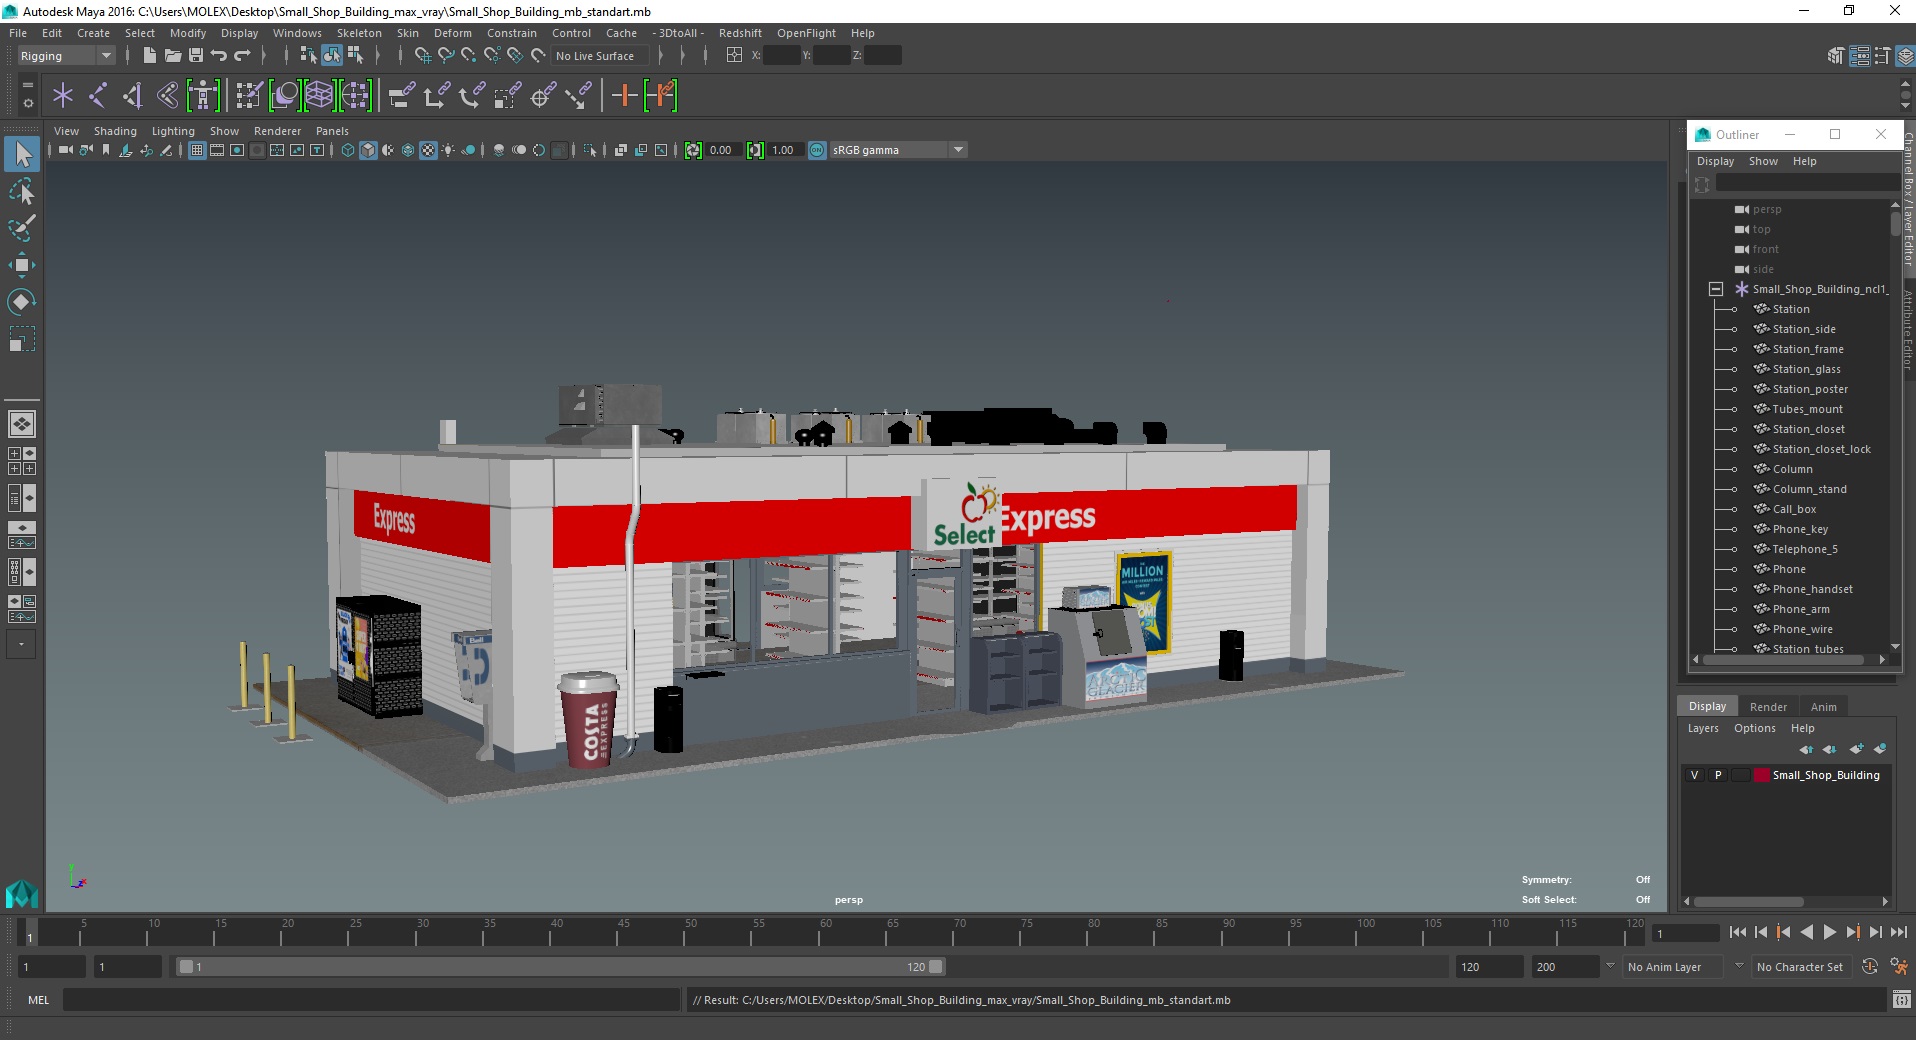The width and height of the screenshot is (1916, 1040).
Task: Toggle Smooth shade all cube icon
Action: [x=368, y=150]
